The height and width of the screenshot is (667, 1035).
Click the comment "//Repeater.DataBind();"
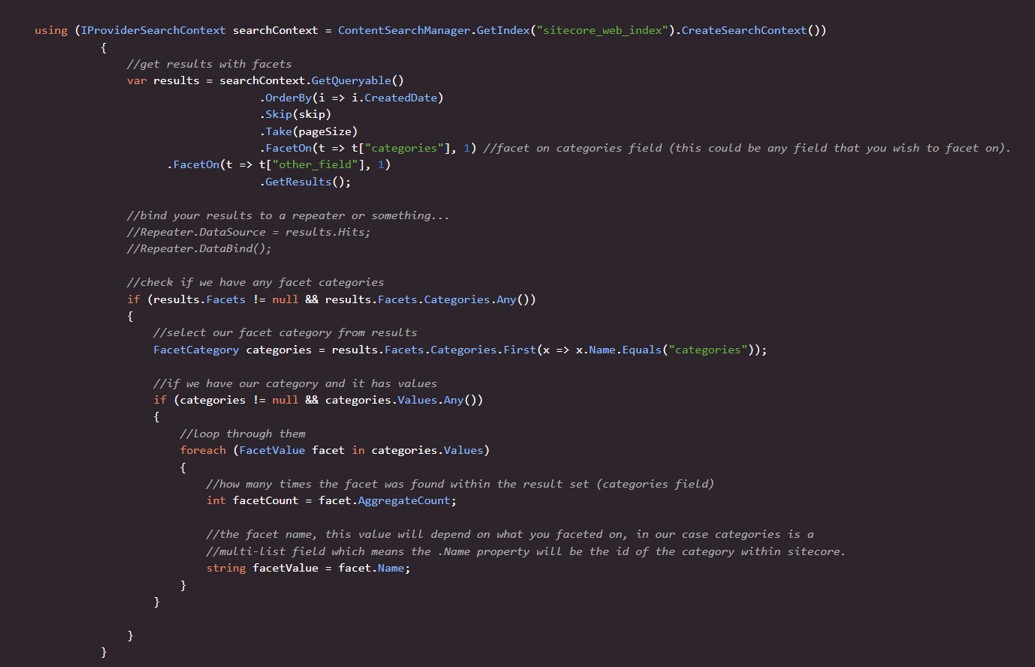199,248
